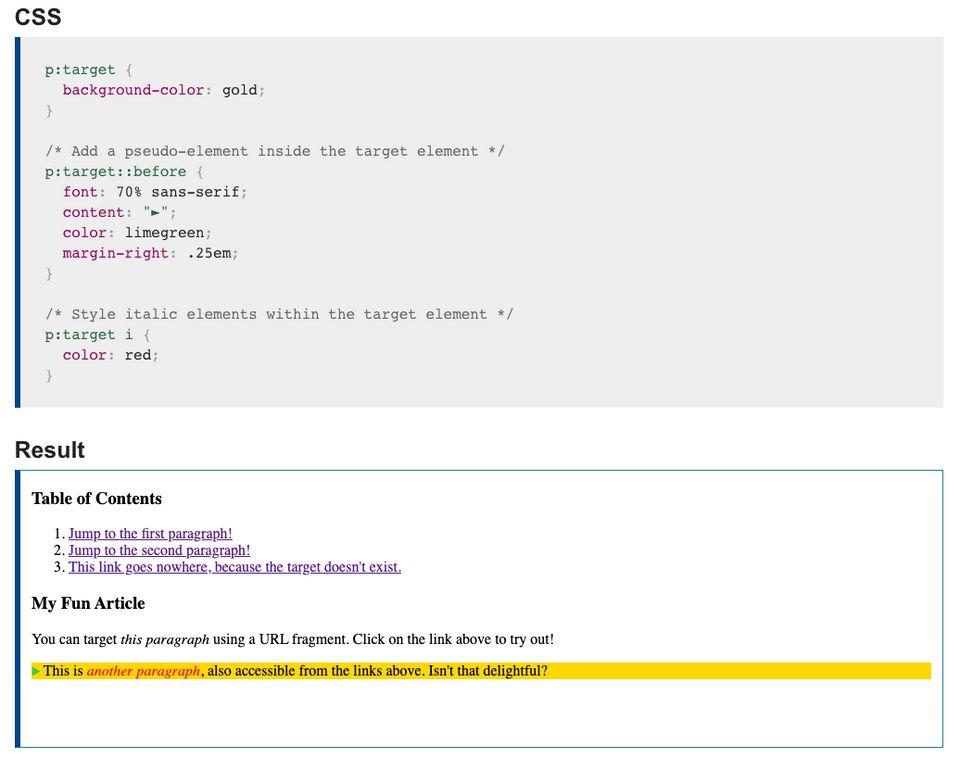Click the 'Jump to the second paragraph!' link
The height and width of the screenshot is (758, 960).
coord(159,550)
